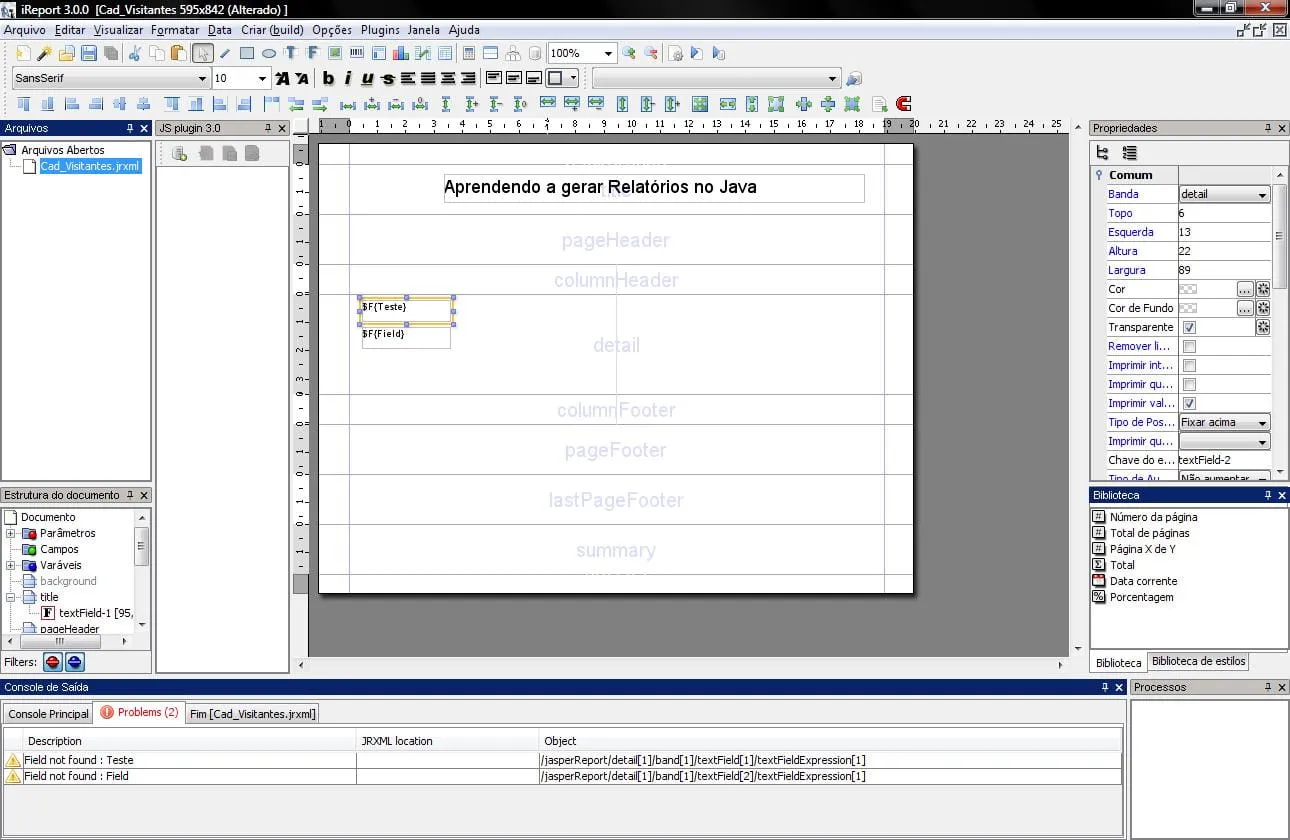
Task: Click the ellipsis button beside Cor
Action: [1244, 290]
